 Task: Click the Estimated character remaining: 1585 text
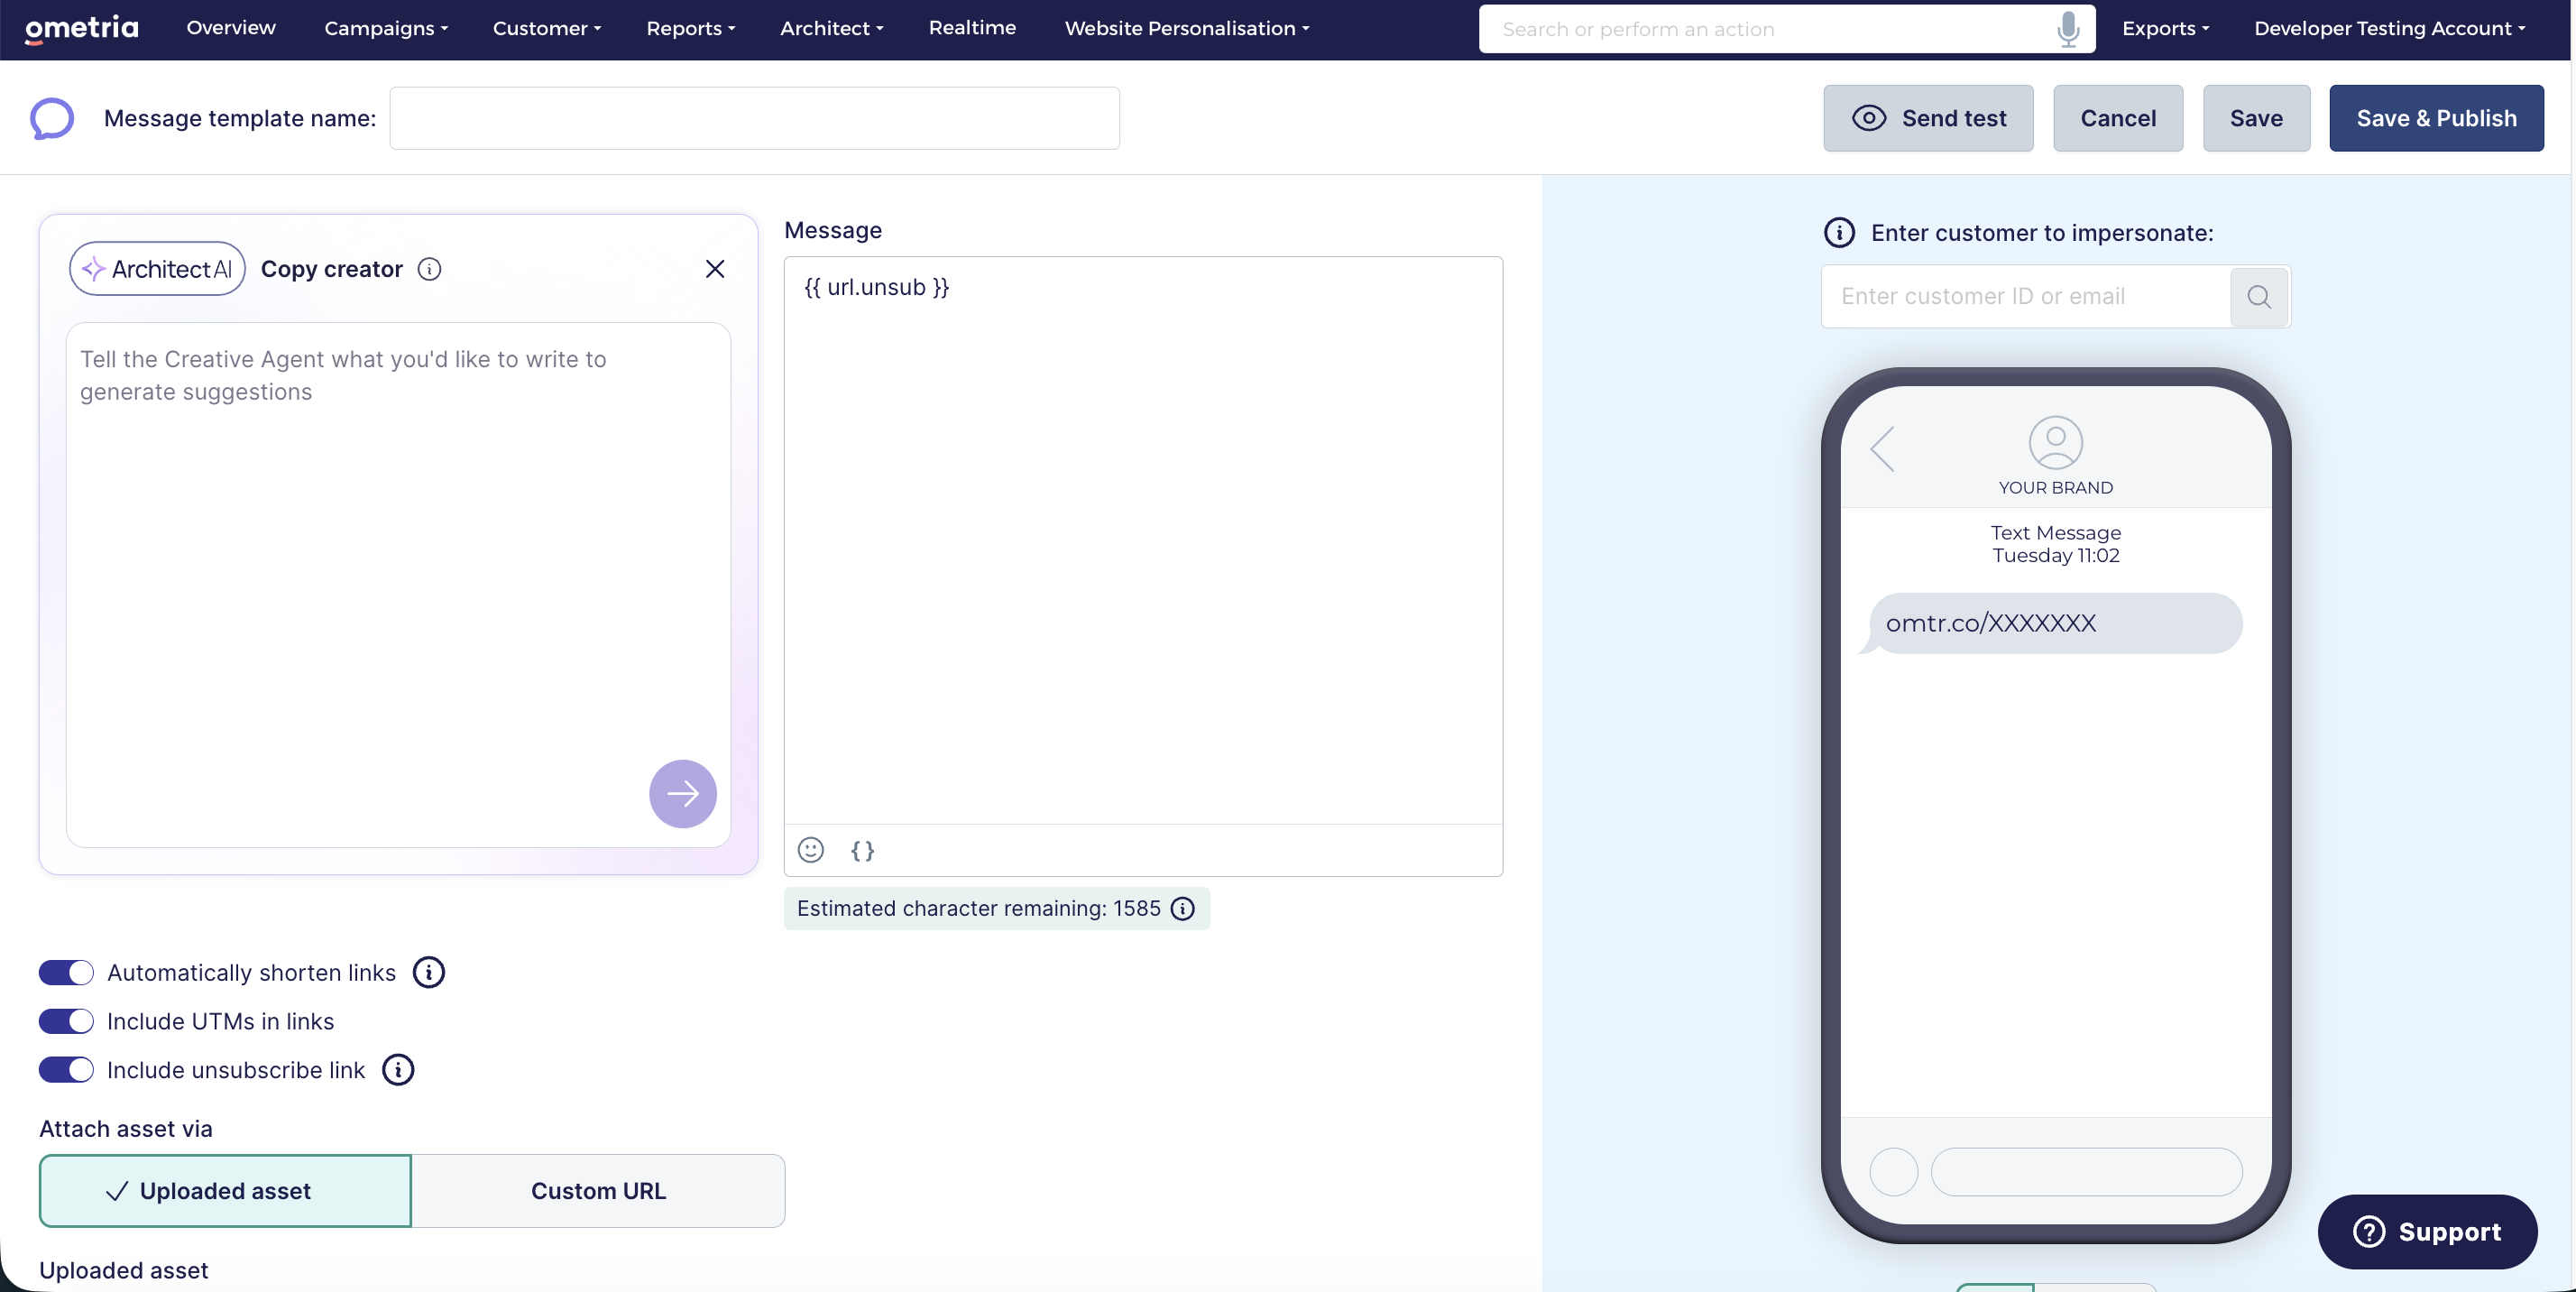click(x=978, y=908)
